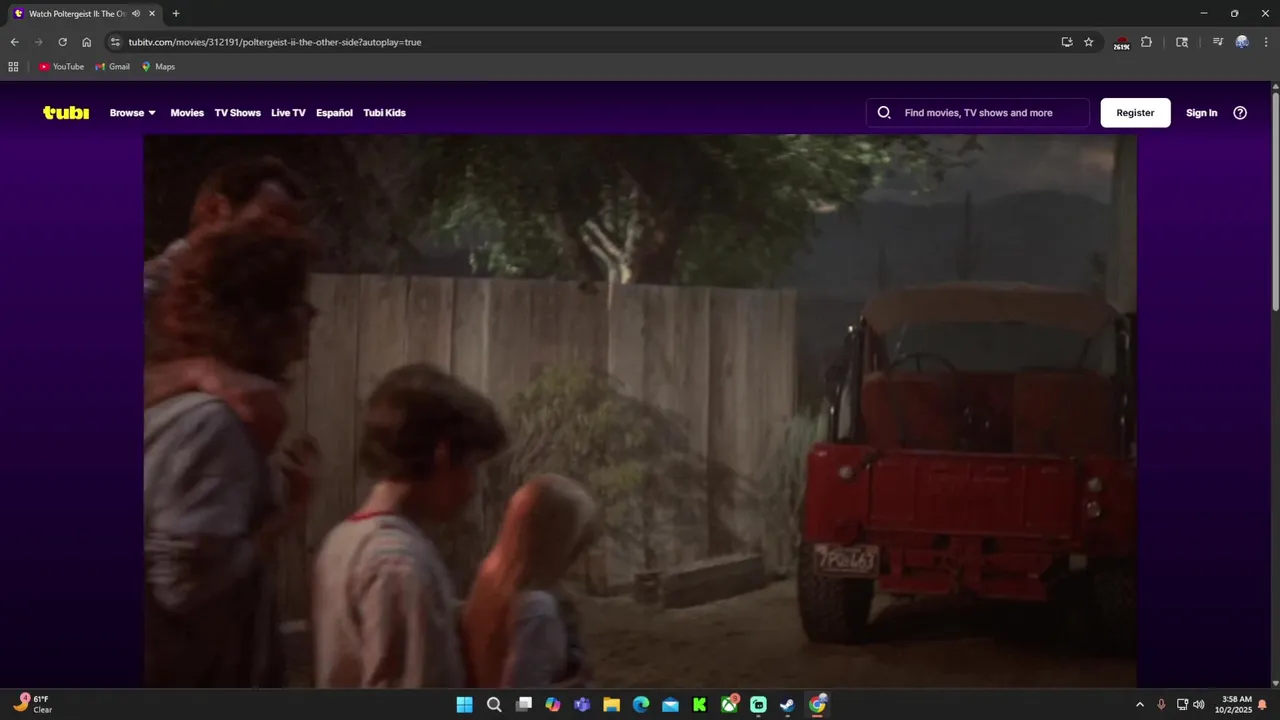Viewport: 1280px width, 720px height.
Task: Open the apps grid in bookmarks bar
Action: 13,67
